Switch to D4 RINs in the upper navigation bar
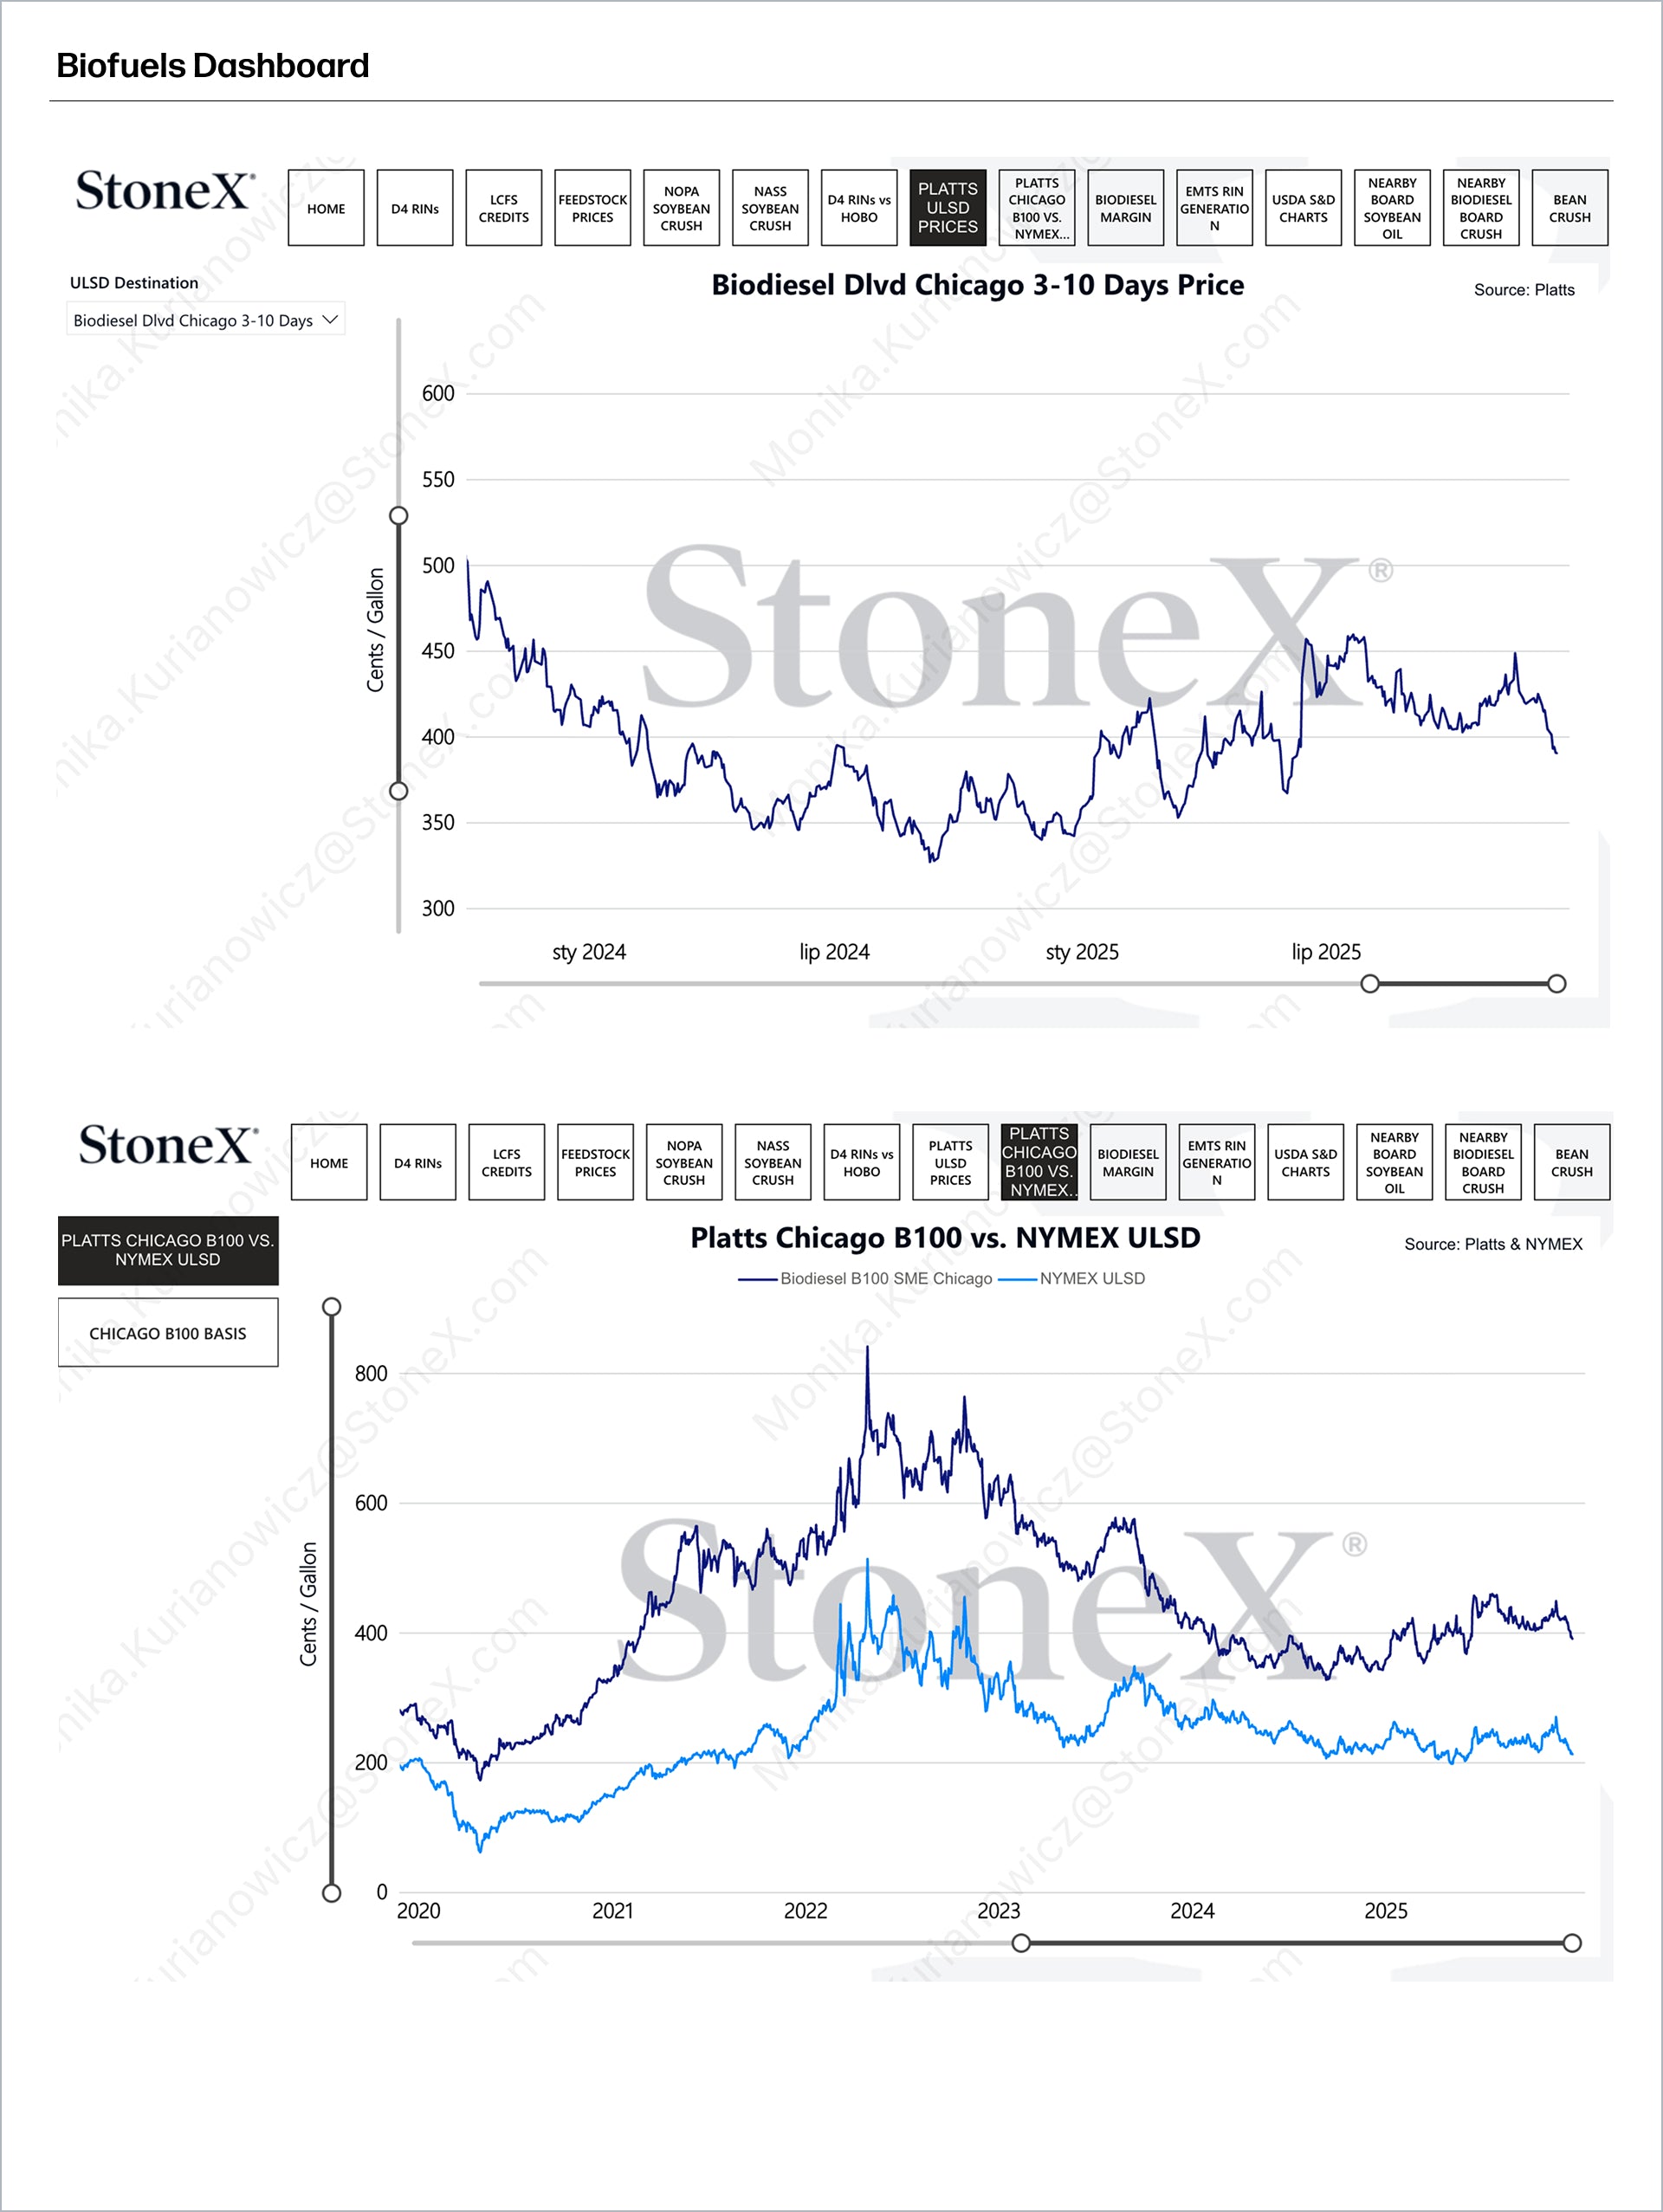Image resolution: width=1663 pixels, height=2212 pixels. click(415, 208)
